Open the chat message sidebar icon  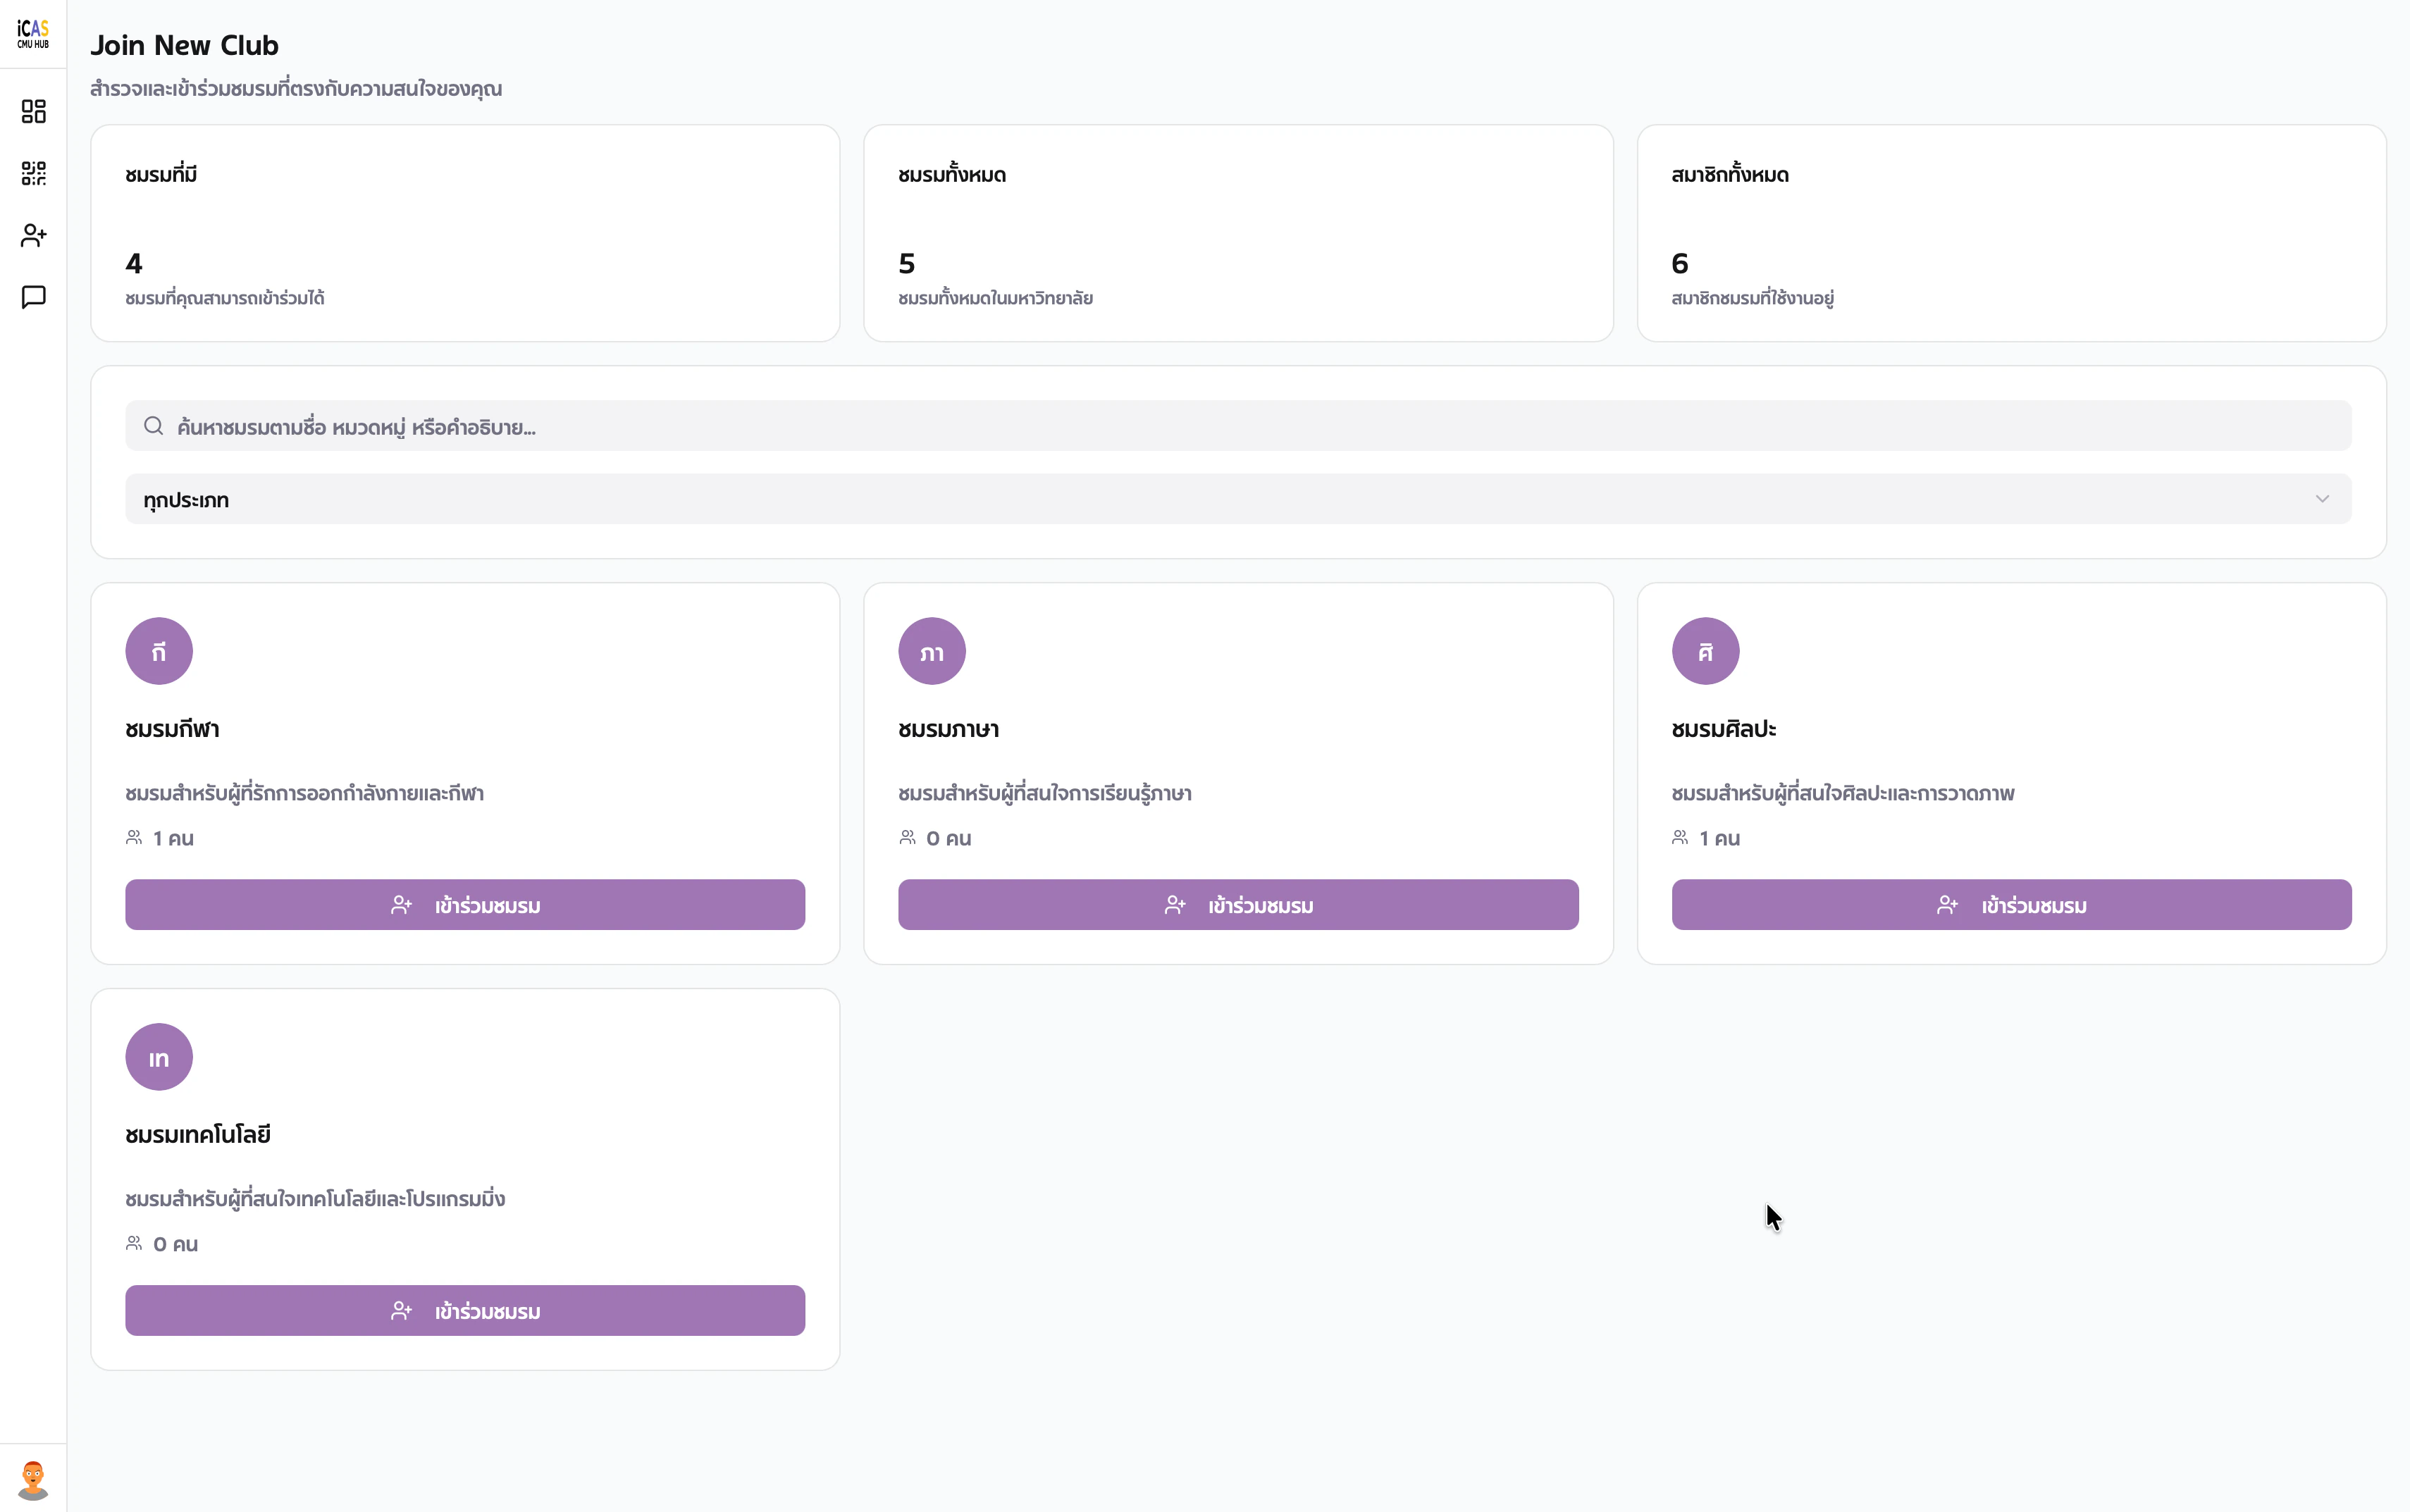coord(33,297)
